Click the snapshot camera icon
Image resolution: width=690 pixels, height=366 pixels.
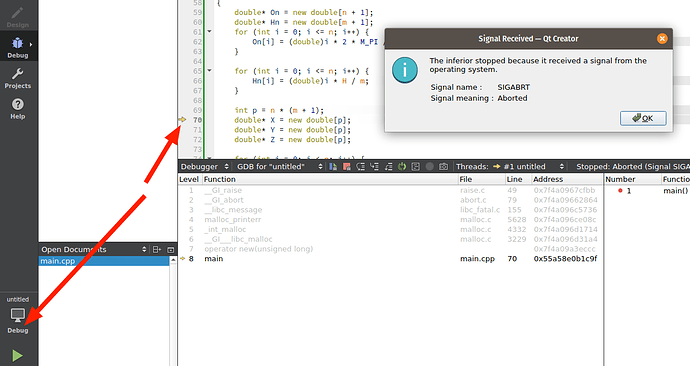[x=443, y=166]
